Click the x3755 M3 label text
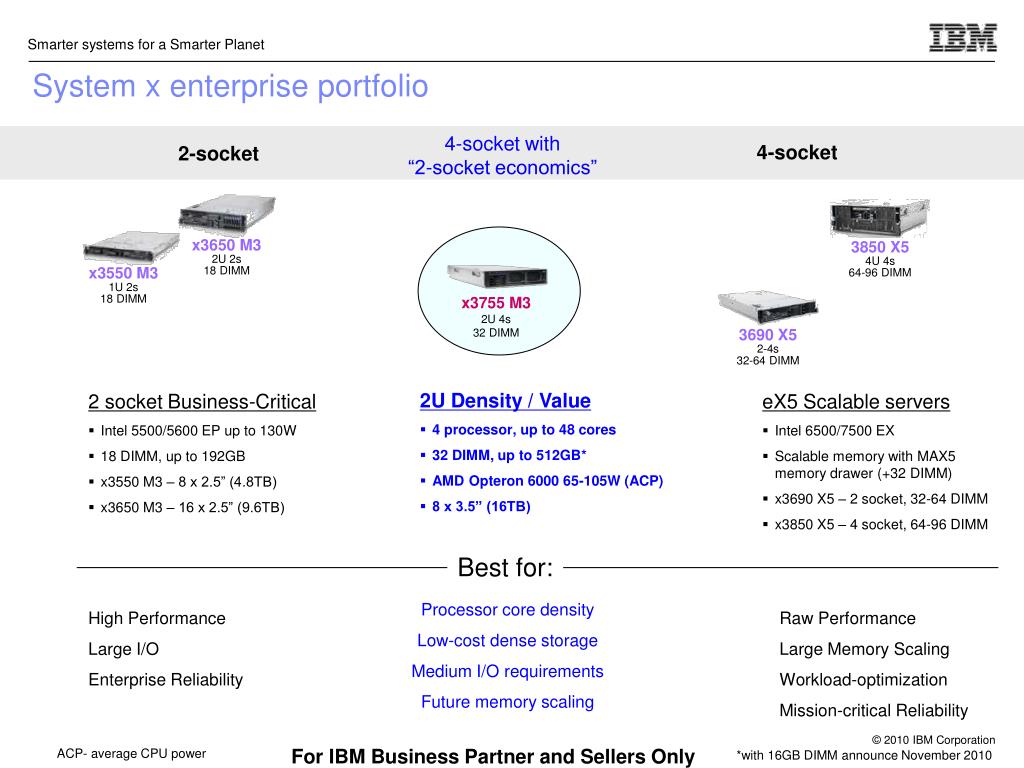The width and height of the screenshot is (1024, 768). coord(496,303)
